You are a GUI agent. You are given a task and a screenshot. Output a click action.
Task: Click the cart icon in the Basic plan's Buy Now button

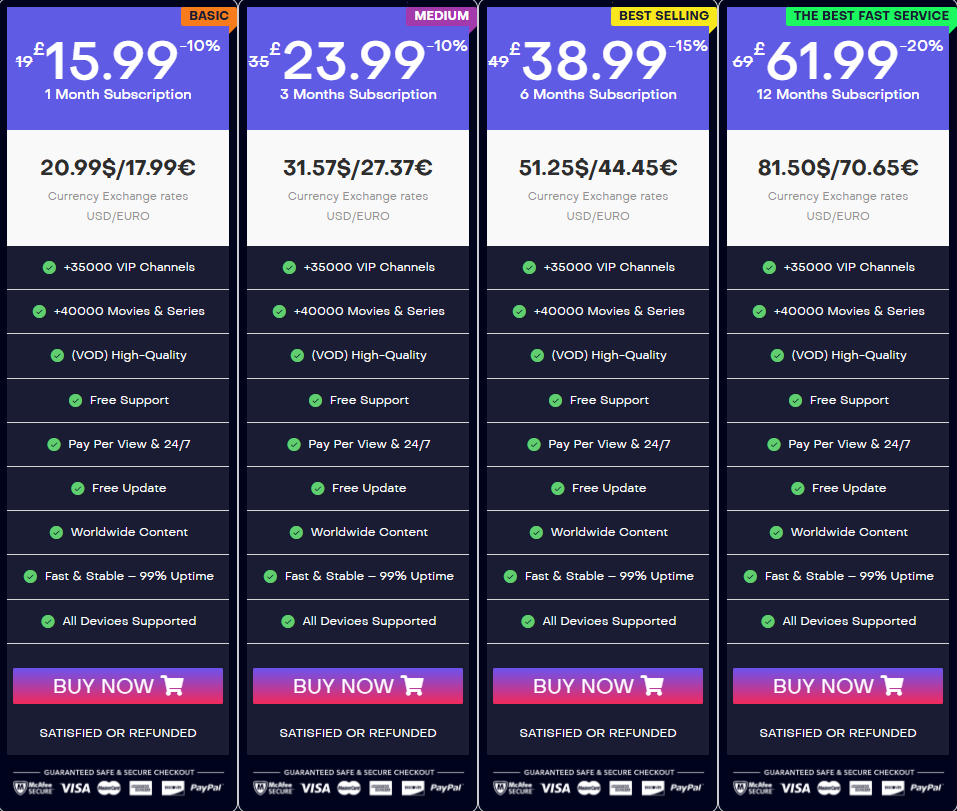tap(172, 686)
